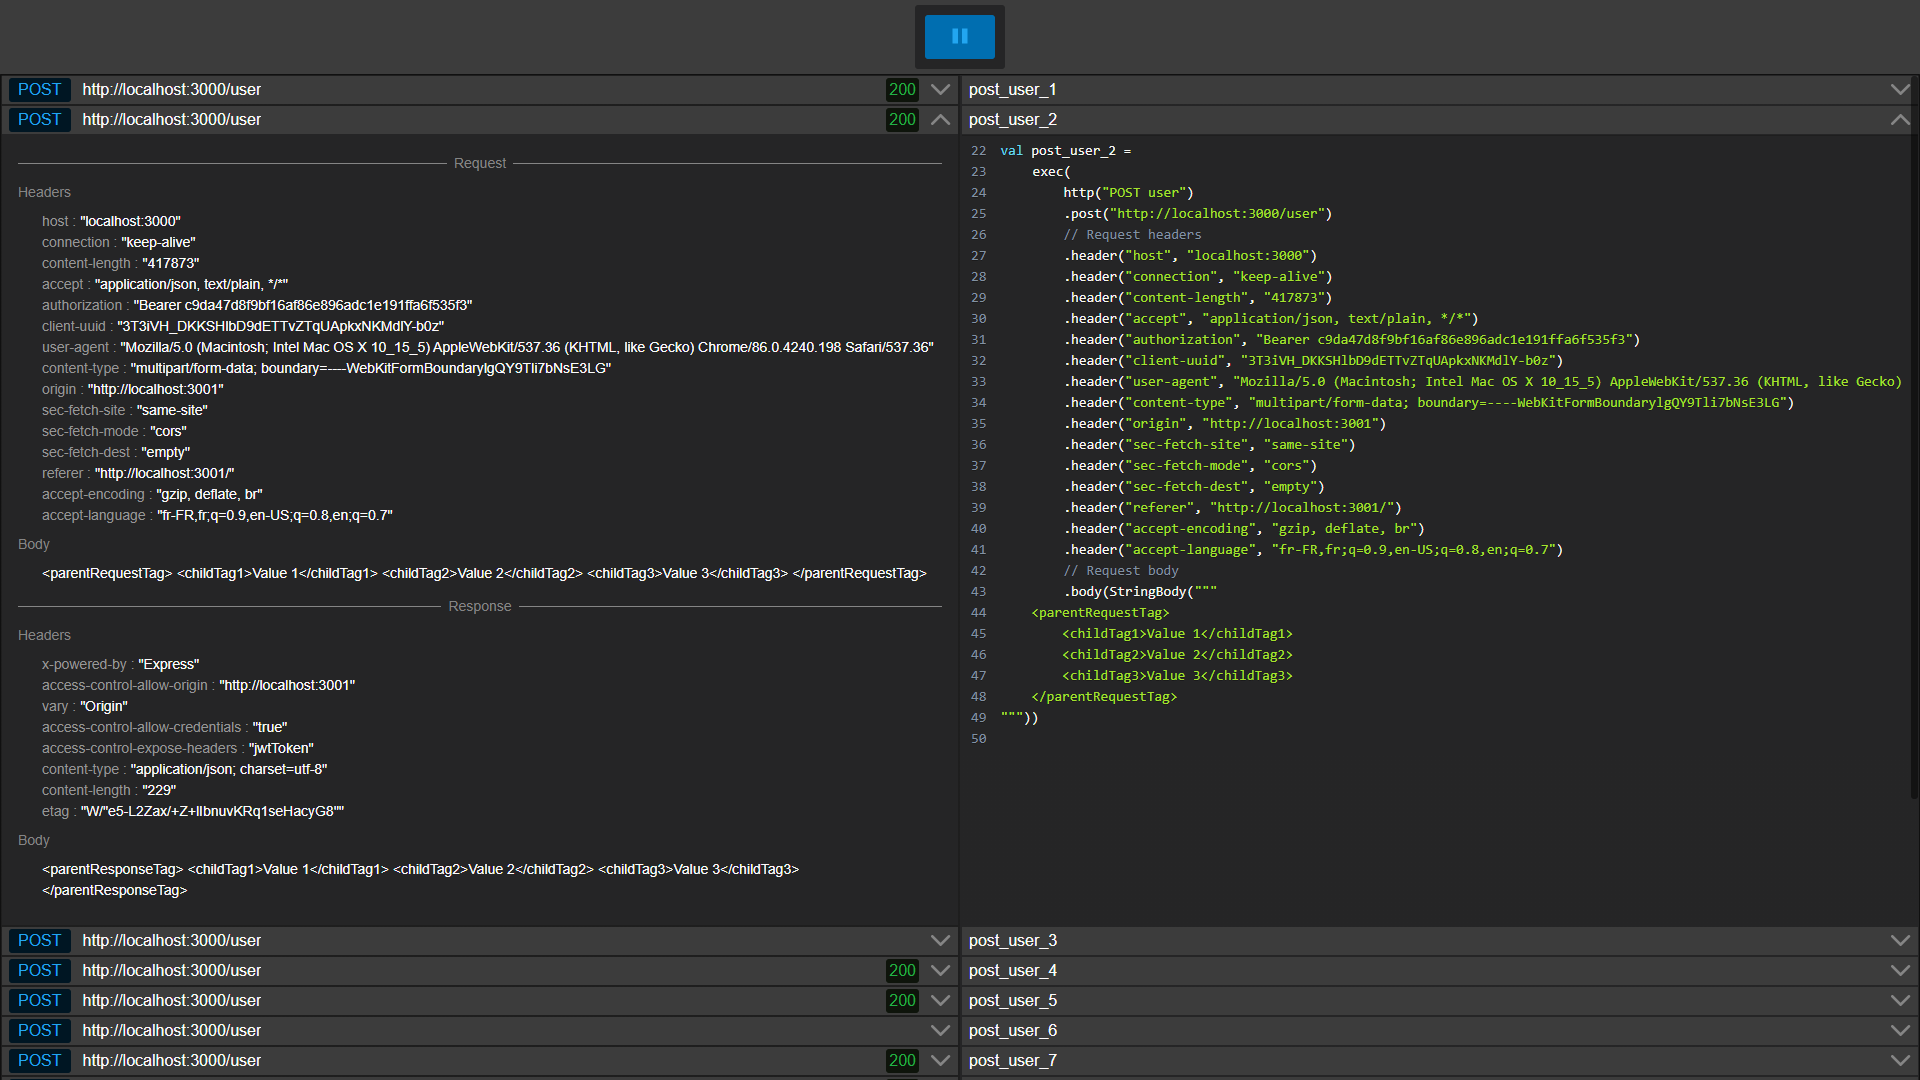Click code line 31 authorization header
1920x1080 pixels.
click(1352, 340)
